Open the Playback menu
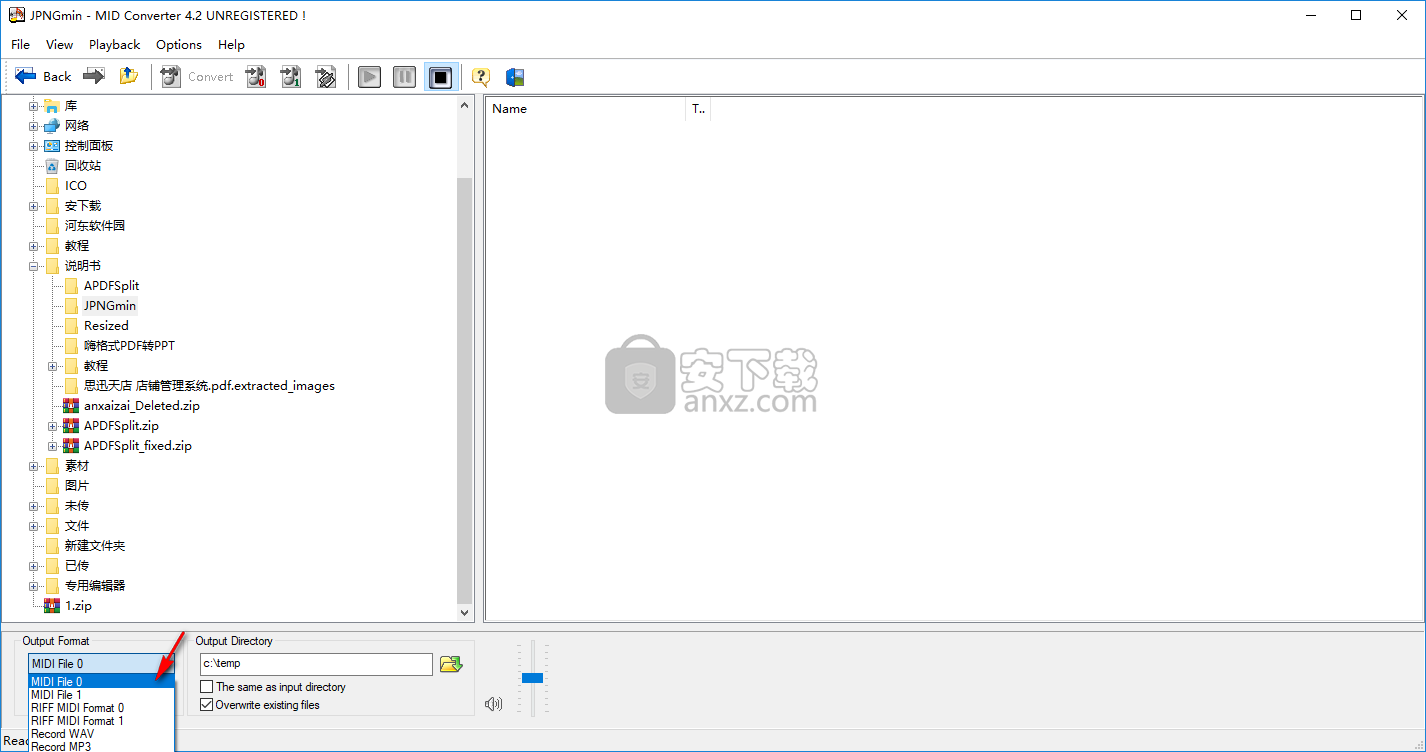This screenshot has height=752, width=1426. click(114, 44)
